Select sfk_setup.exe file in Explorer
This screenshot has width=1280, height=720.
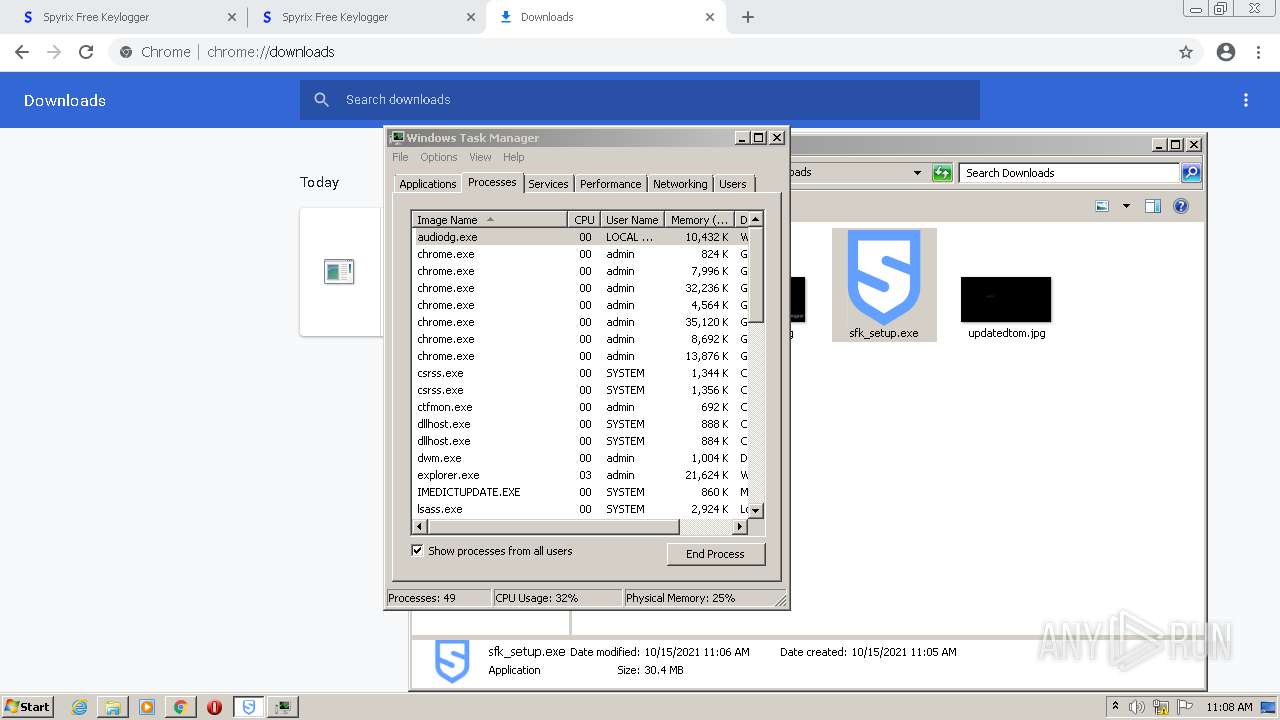(x=884, y=285)
